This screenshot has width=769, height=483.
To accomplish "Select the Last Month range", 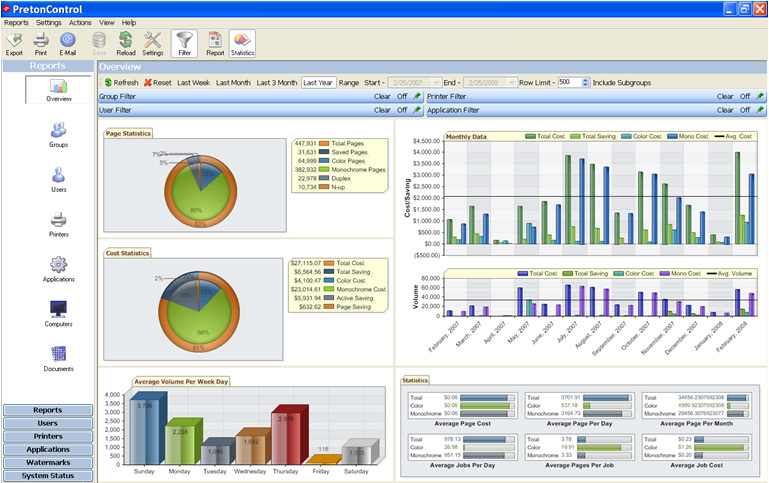I will 233,82.
